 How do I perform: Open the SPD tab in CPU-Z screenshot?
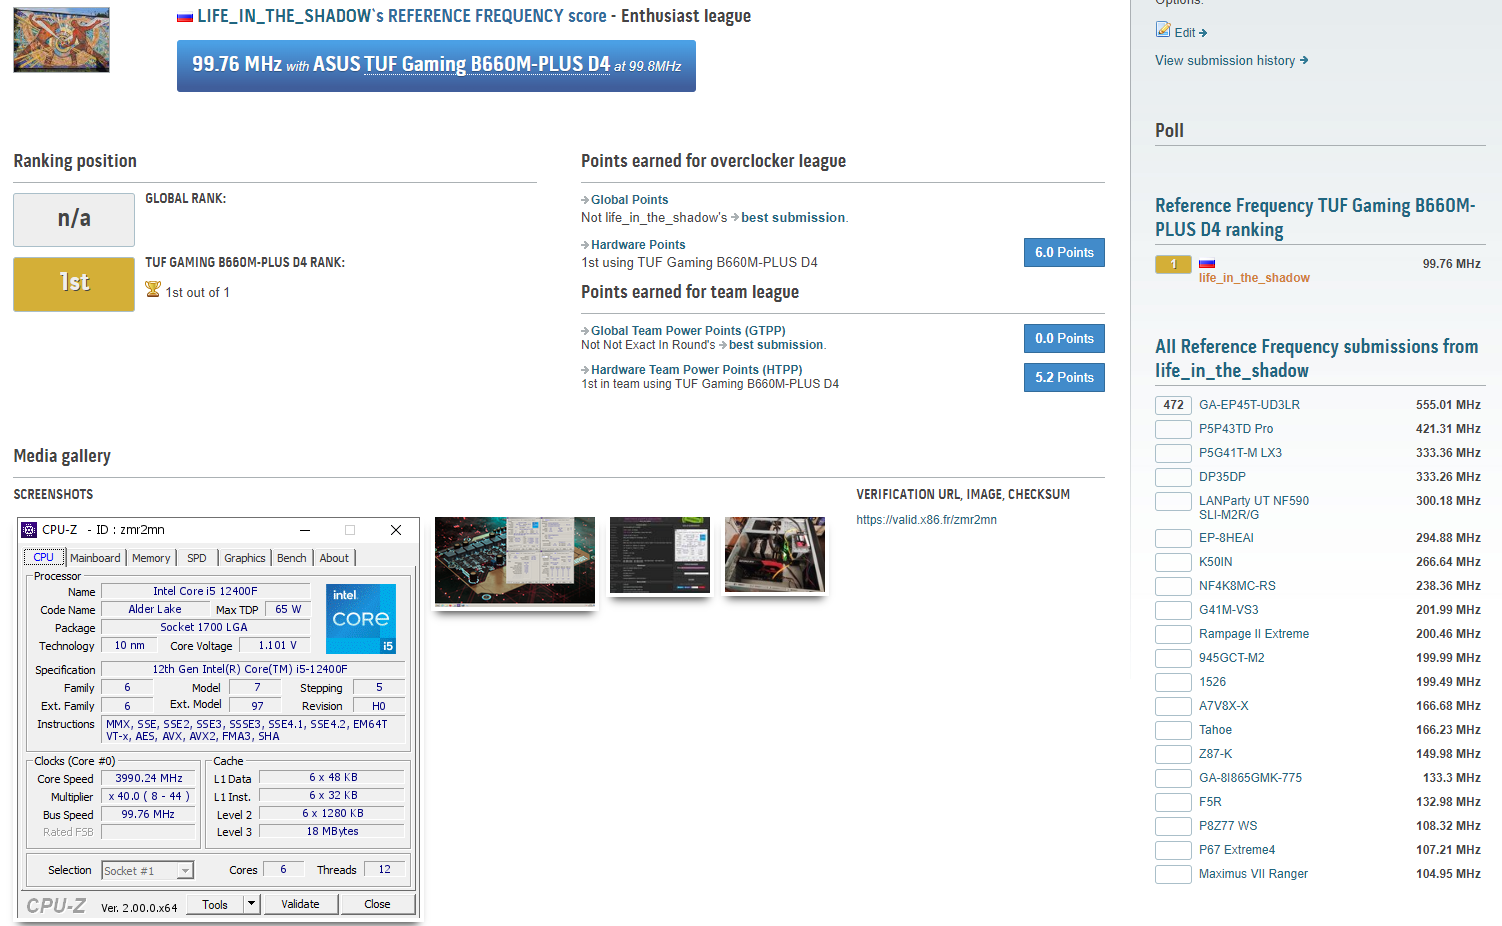(x=197, y=558)
